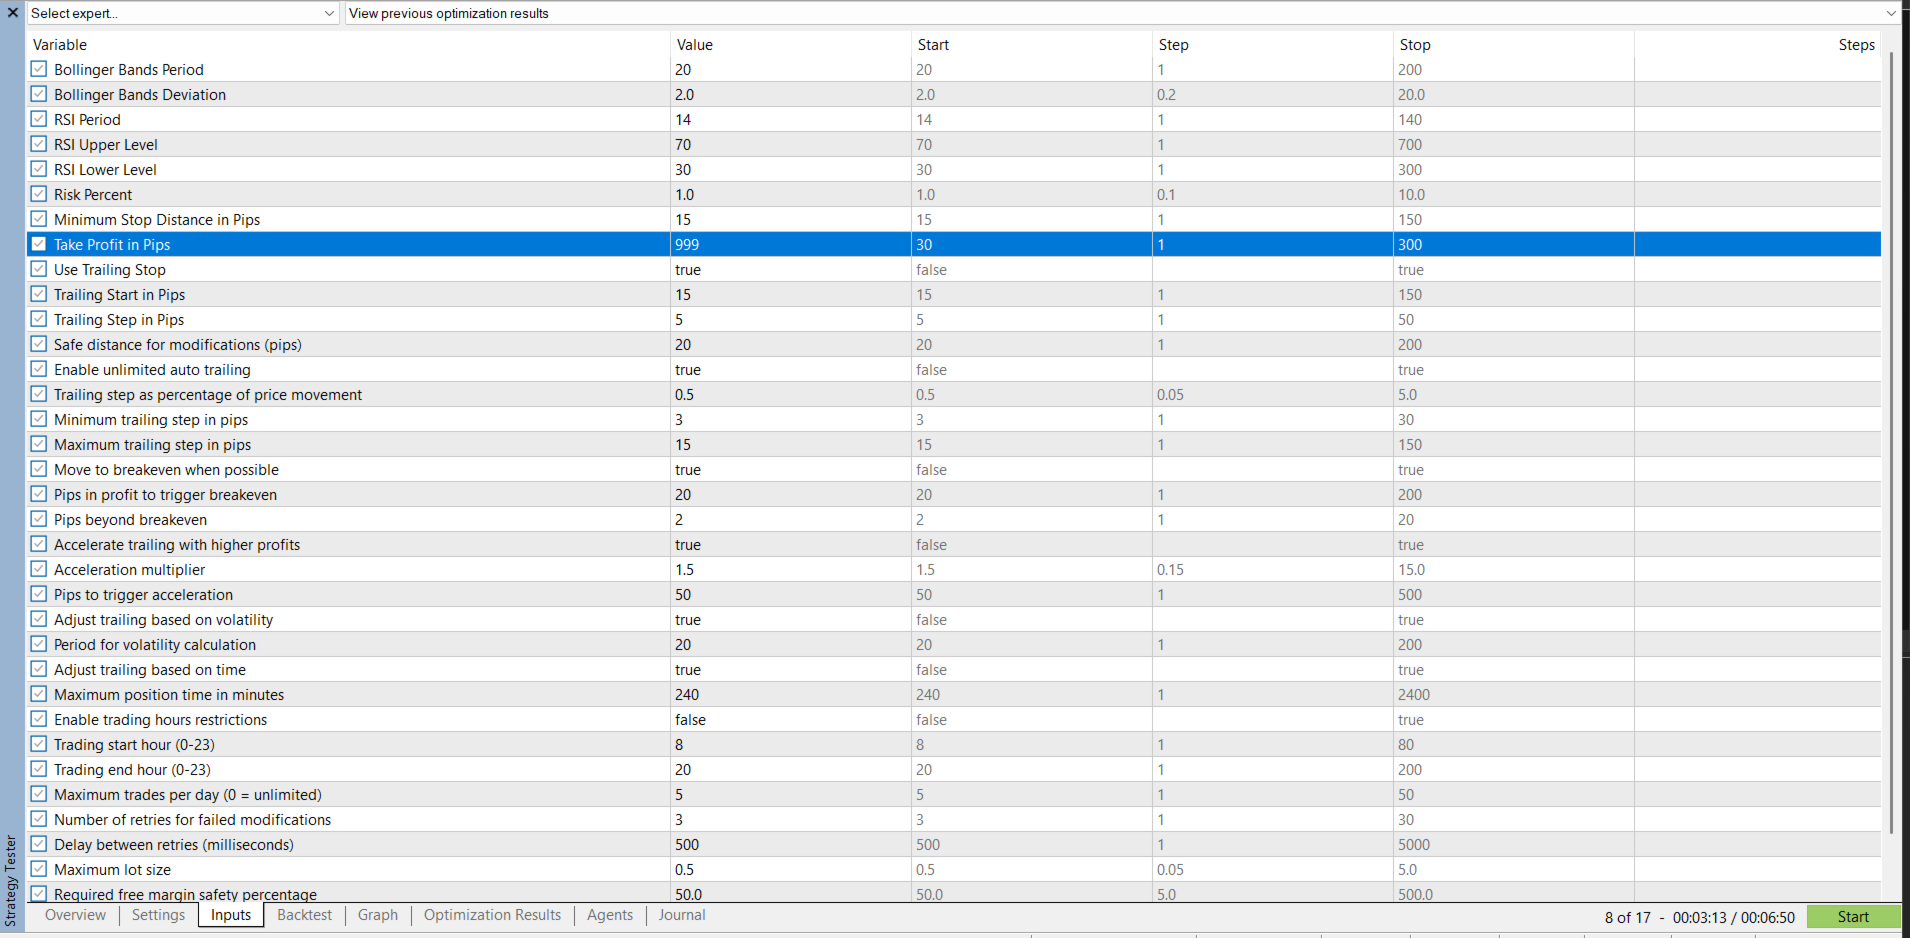Click Maximum position time Stop value 2400
The image size is (1910, 938).
coord(1514,694)
